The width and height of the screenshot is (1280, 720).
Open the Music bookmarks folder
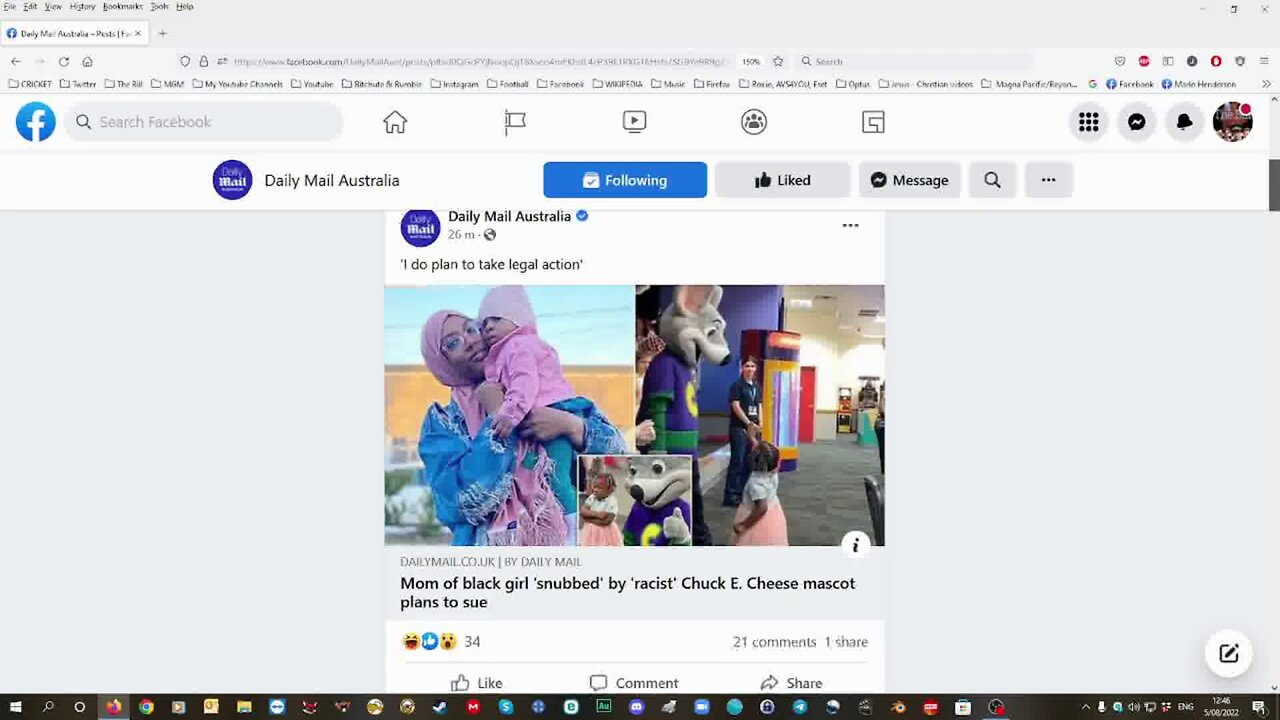pos(668,84)
